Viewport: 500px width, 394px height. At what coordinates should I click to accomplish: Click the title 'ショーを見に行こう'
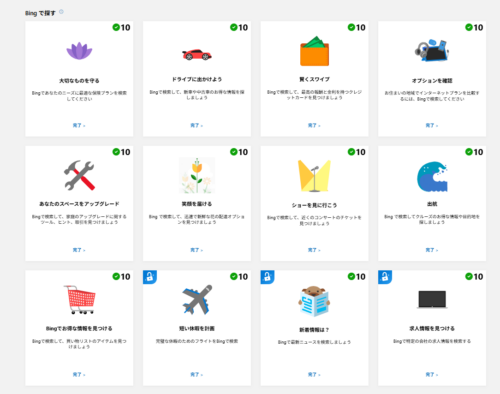(x=314, y=205)
